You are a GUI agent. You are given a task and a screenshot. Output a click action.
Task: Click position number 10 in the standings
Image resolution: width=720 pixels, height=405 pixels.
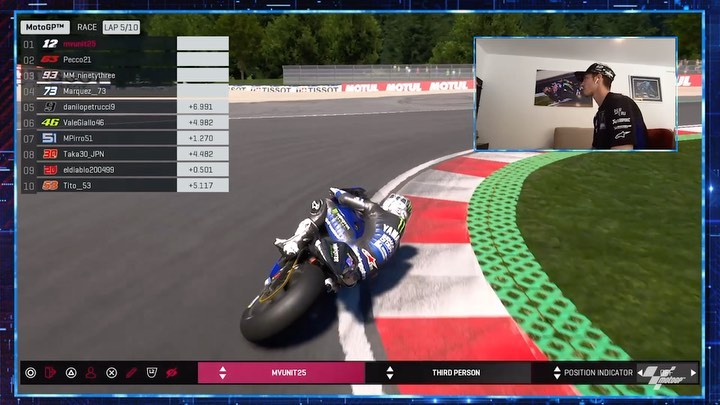pyautogui.click(x=28, y=186)
